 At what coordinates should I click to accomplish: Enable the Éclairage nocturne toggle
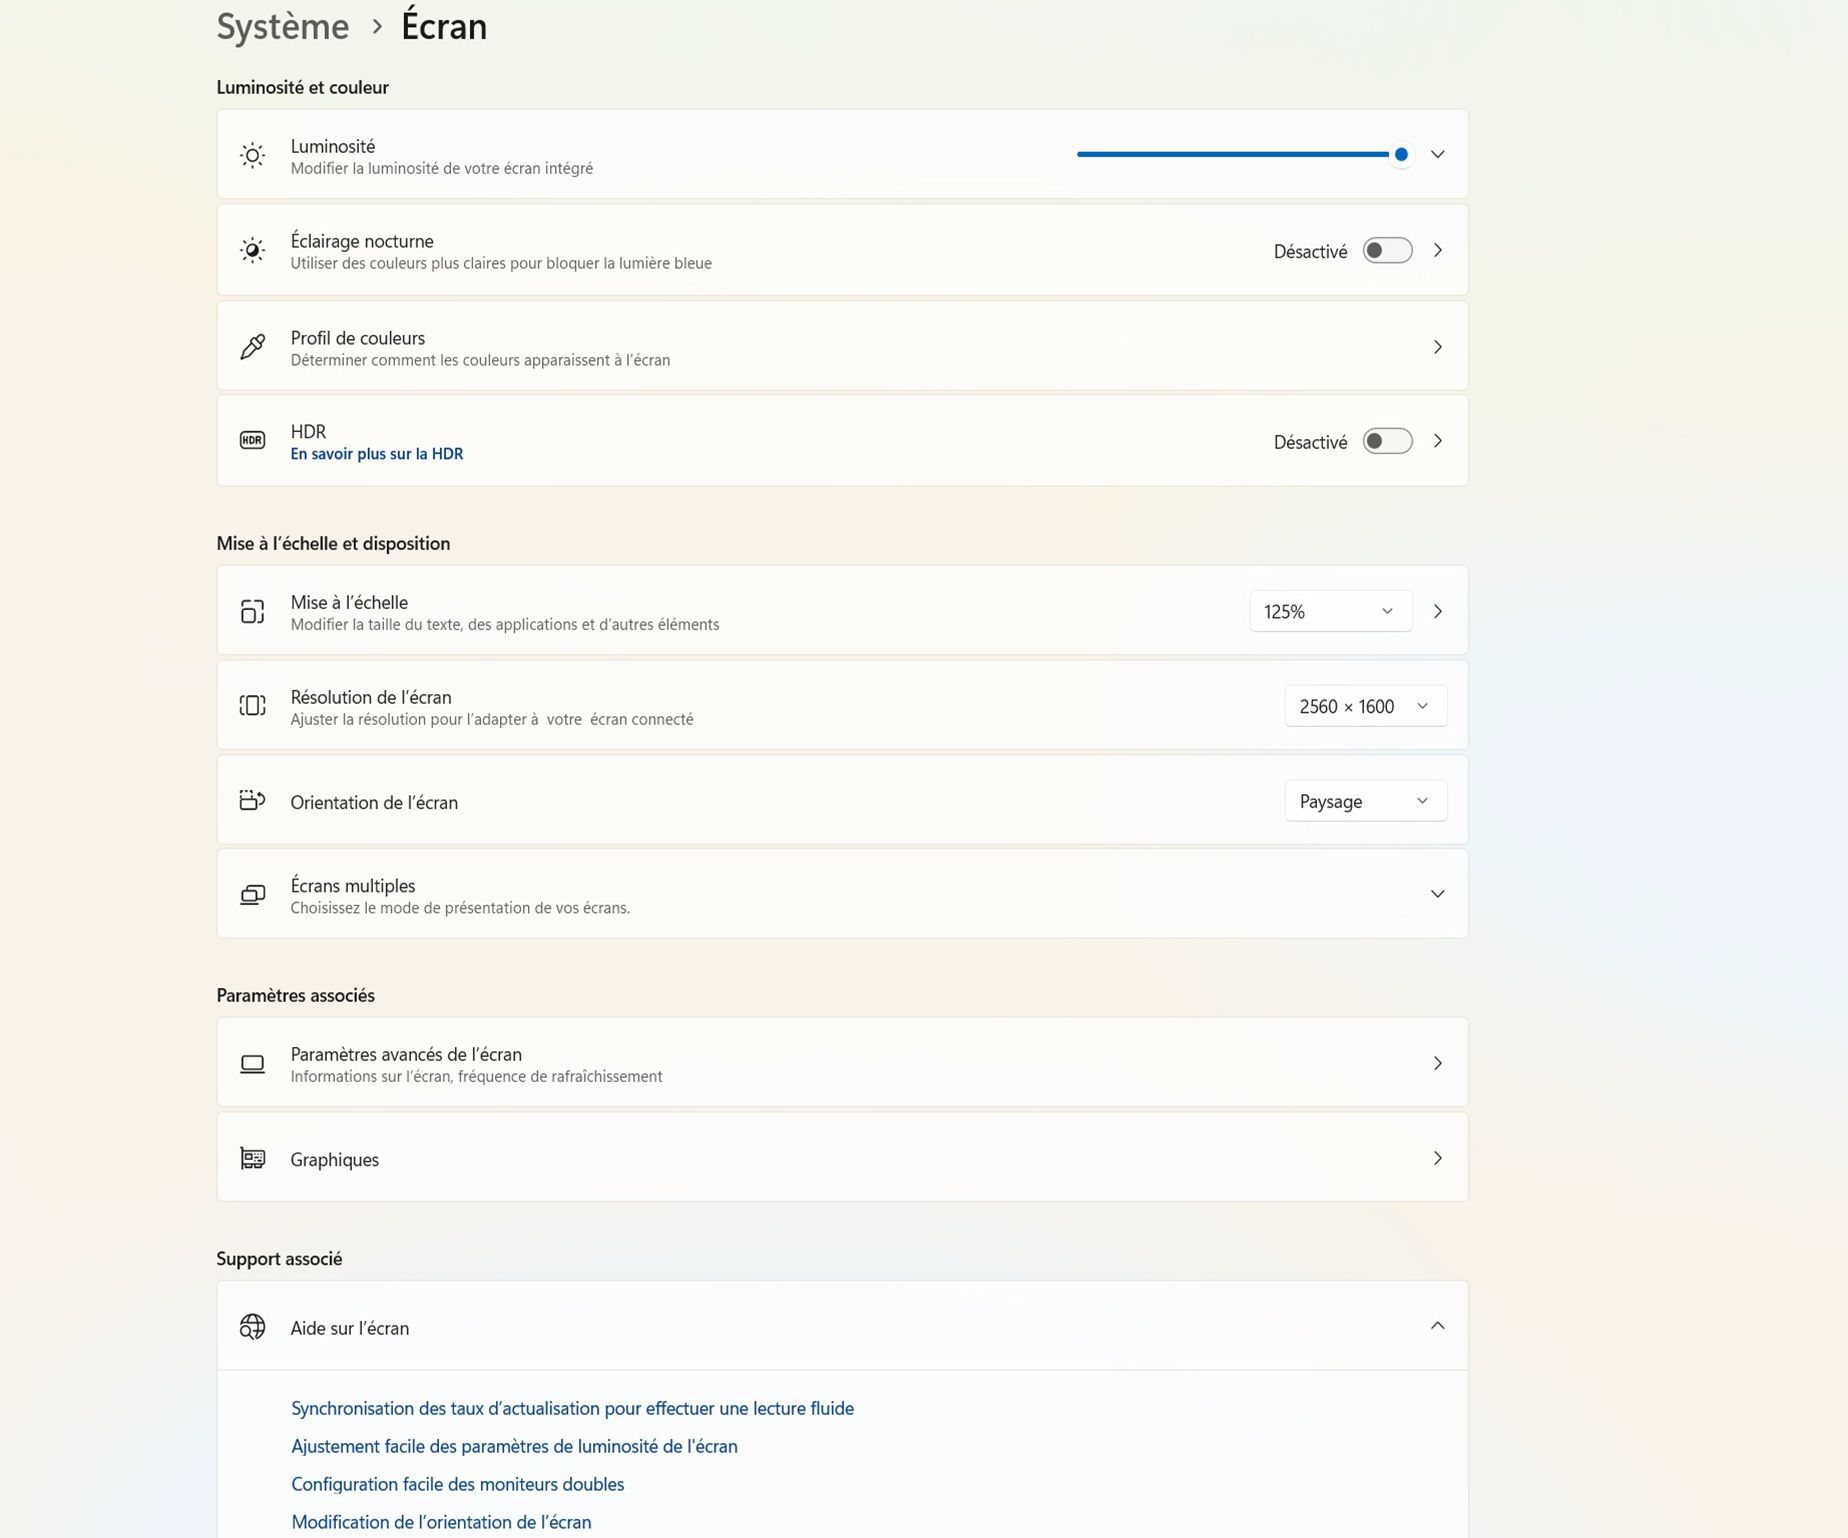click(1387, 250)
